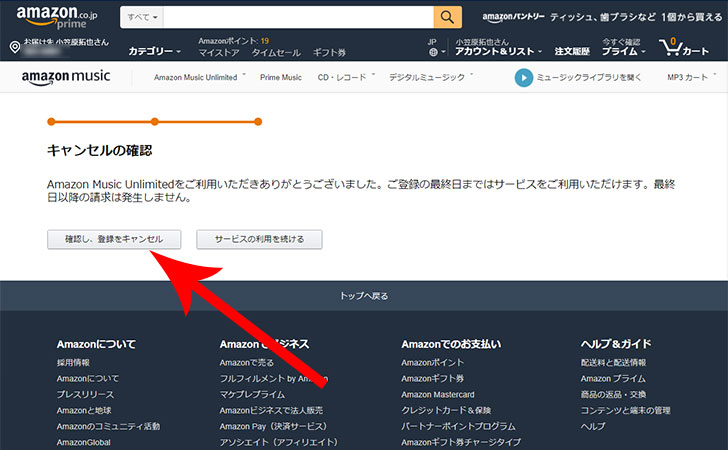Click トップへ戻る bar
This screenshot has height=450, width=728.
click(x=364, y=296)
